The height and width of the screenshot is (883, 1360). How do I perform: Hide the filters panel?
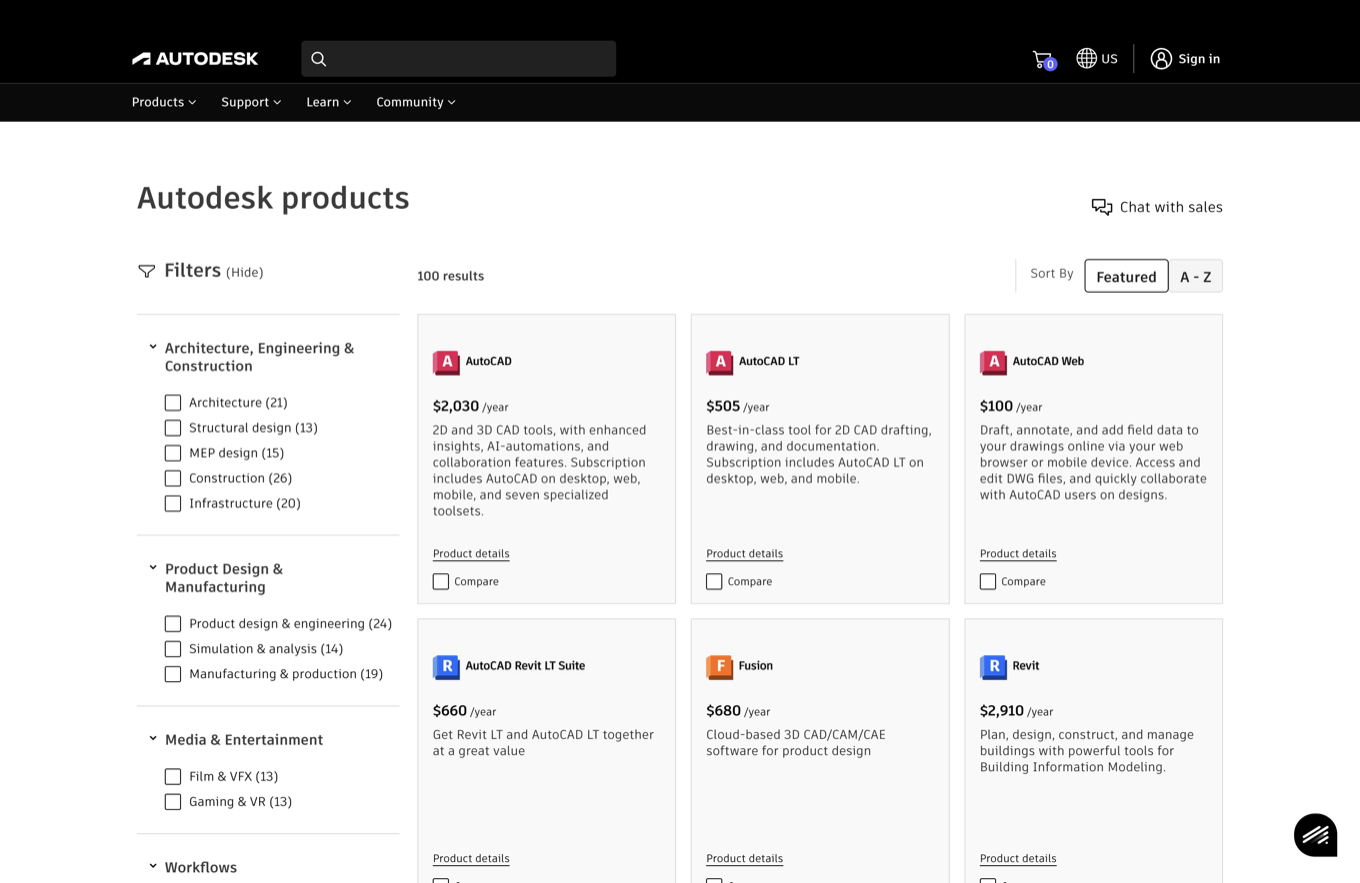(245, 272)
